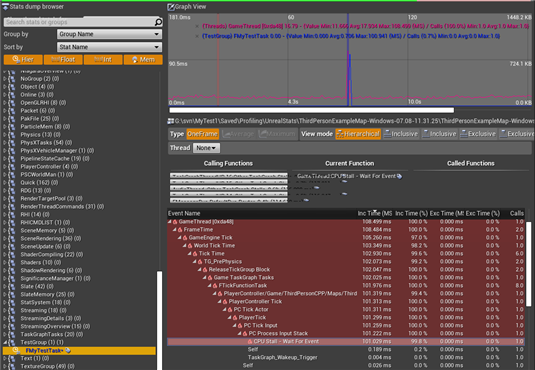This screenshot has height=370, width=535.
Task: Select the TaskGraph_Wakeup_Trigger row
Action: coord(346,357)
